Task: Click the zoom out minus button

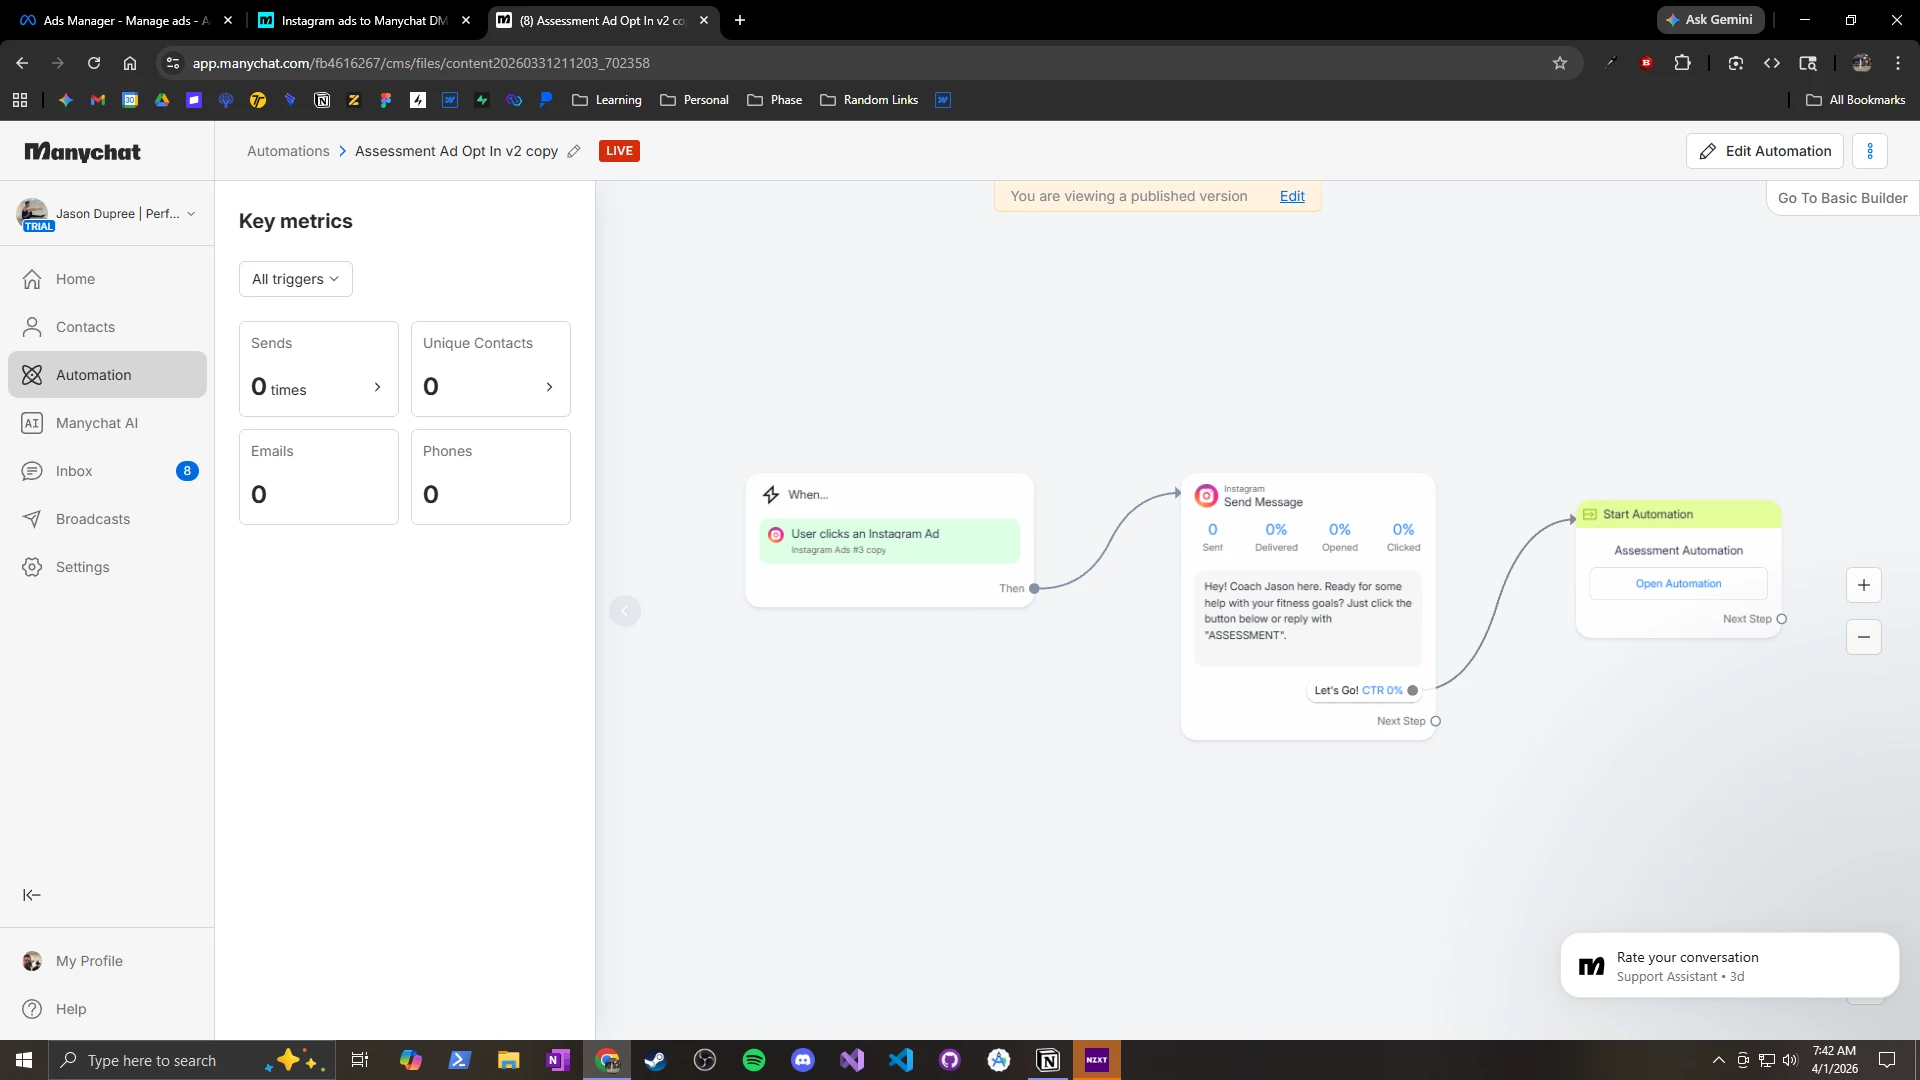Action: [x=1863, y=637]
